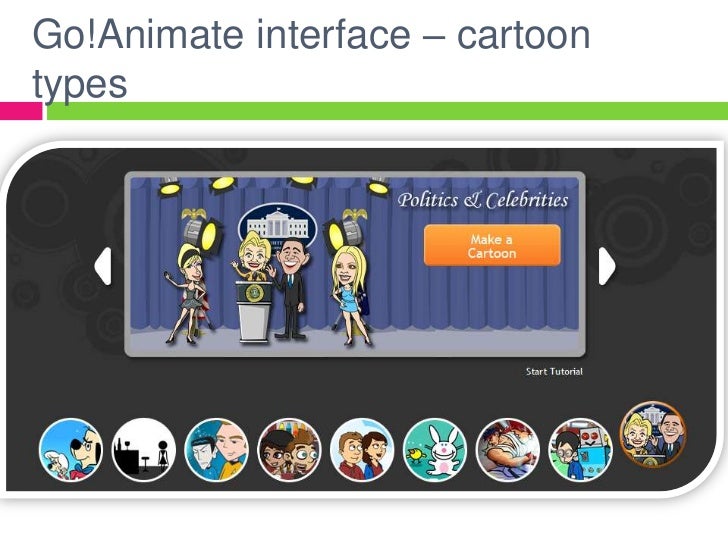The height and width of the screenshot is (546, 728).
Task: Click the orange Make a Cartoon button
Action: coord(492,245)
